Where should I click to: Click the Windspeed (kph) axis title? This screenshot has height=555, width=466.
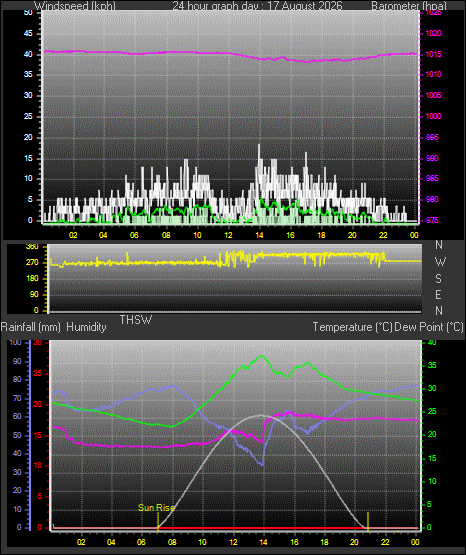[75, 6]
